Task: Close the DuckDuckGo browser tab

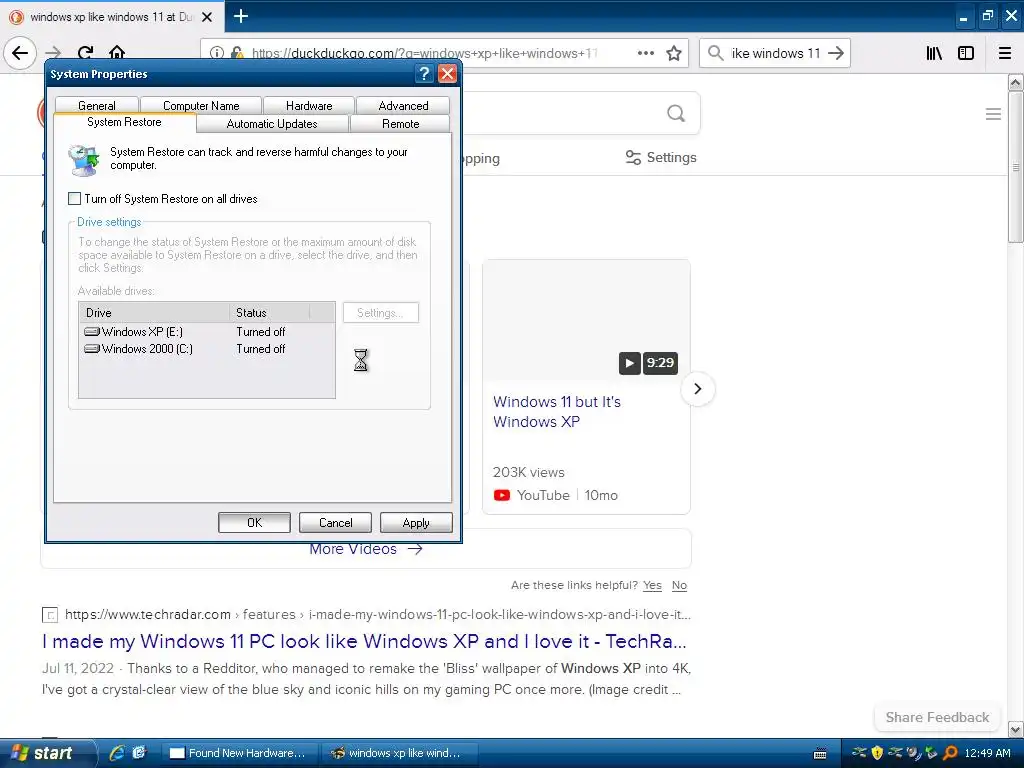Action: click(x=207, y=17)
